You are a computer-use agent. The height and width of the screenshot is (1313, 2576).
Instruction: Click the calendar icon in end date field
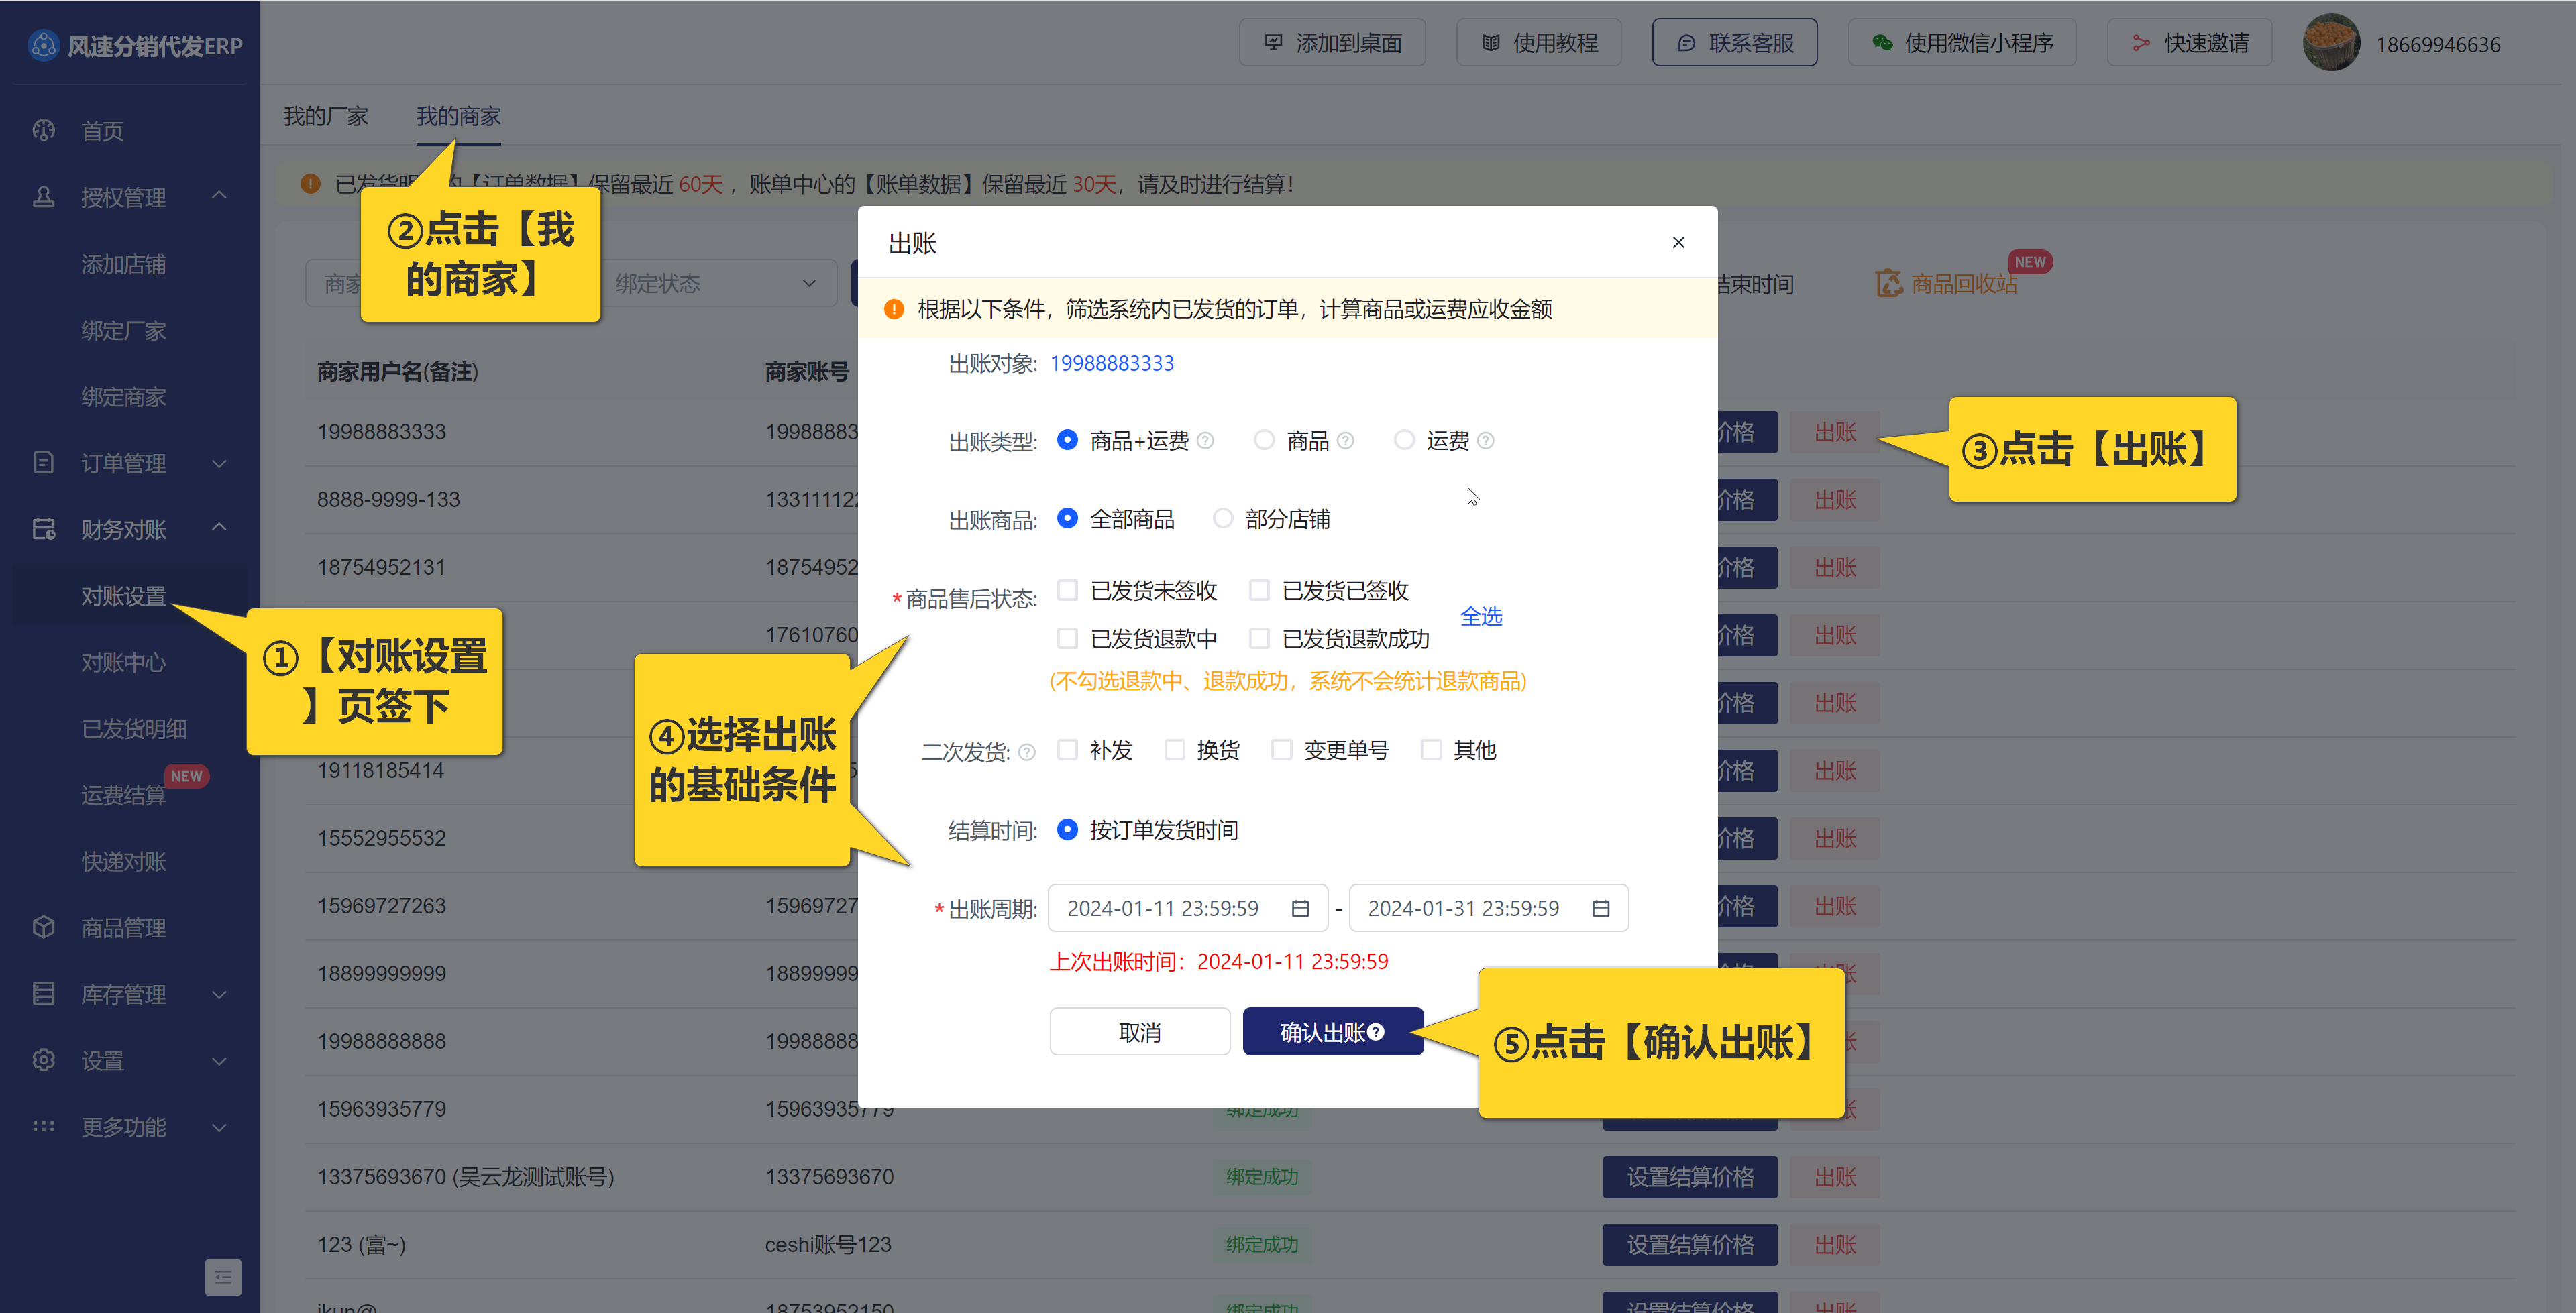(1600, 908)
